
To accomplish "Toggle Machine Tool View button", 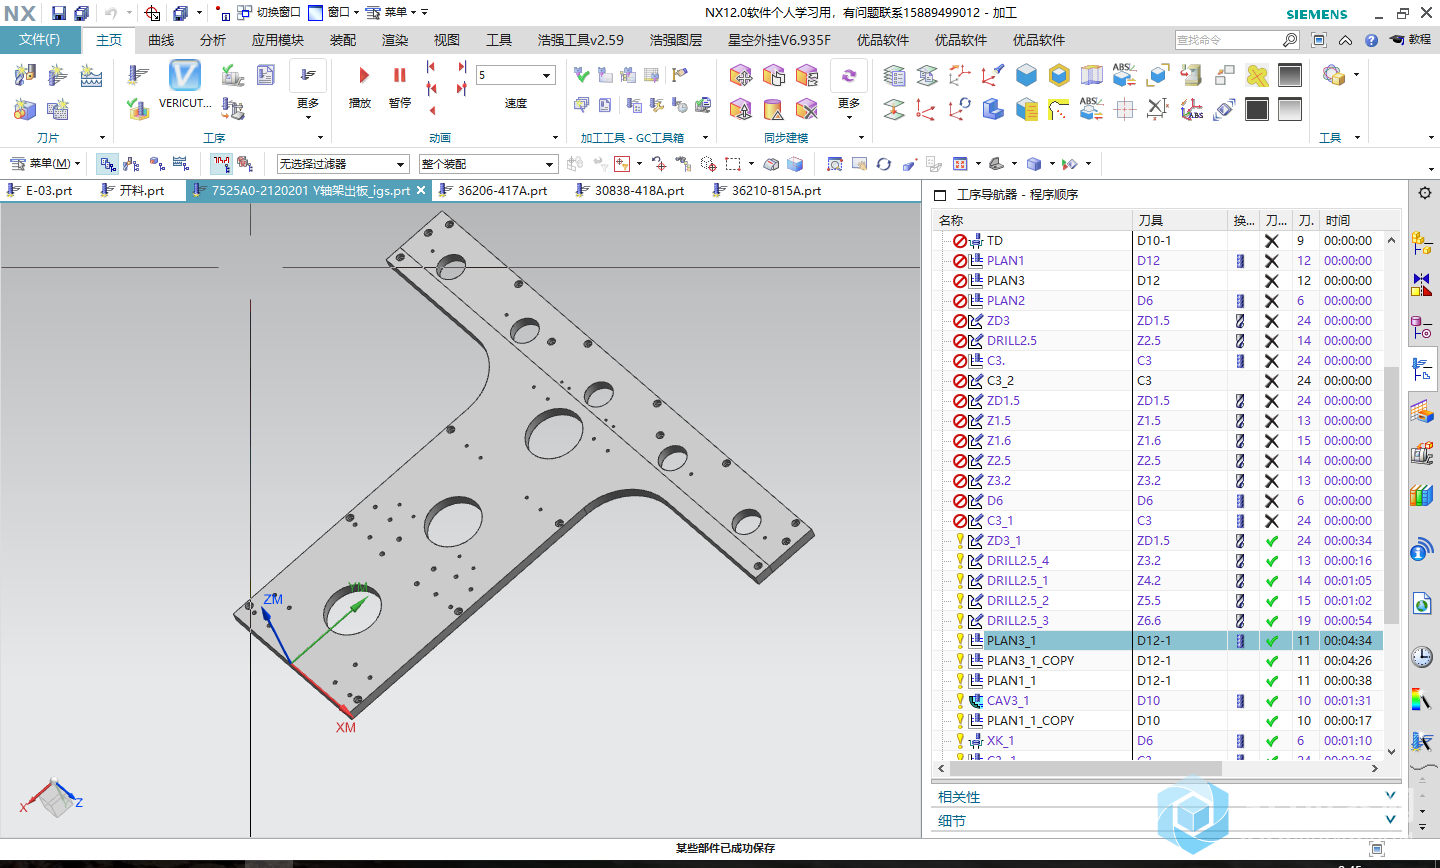I will click(131, 164).
